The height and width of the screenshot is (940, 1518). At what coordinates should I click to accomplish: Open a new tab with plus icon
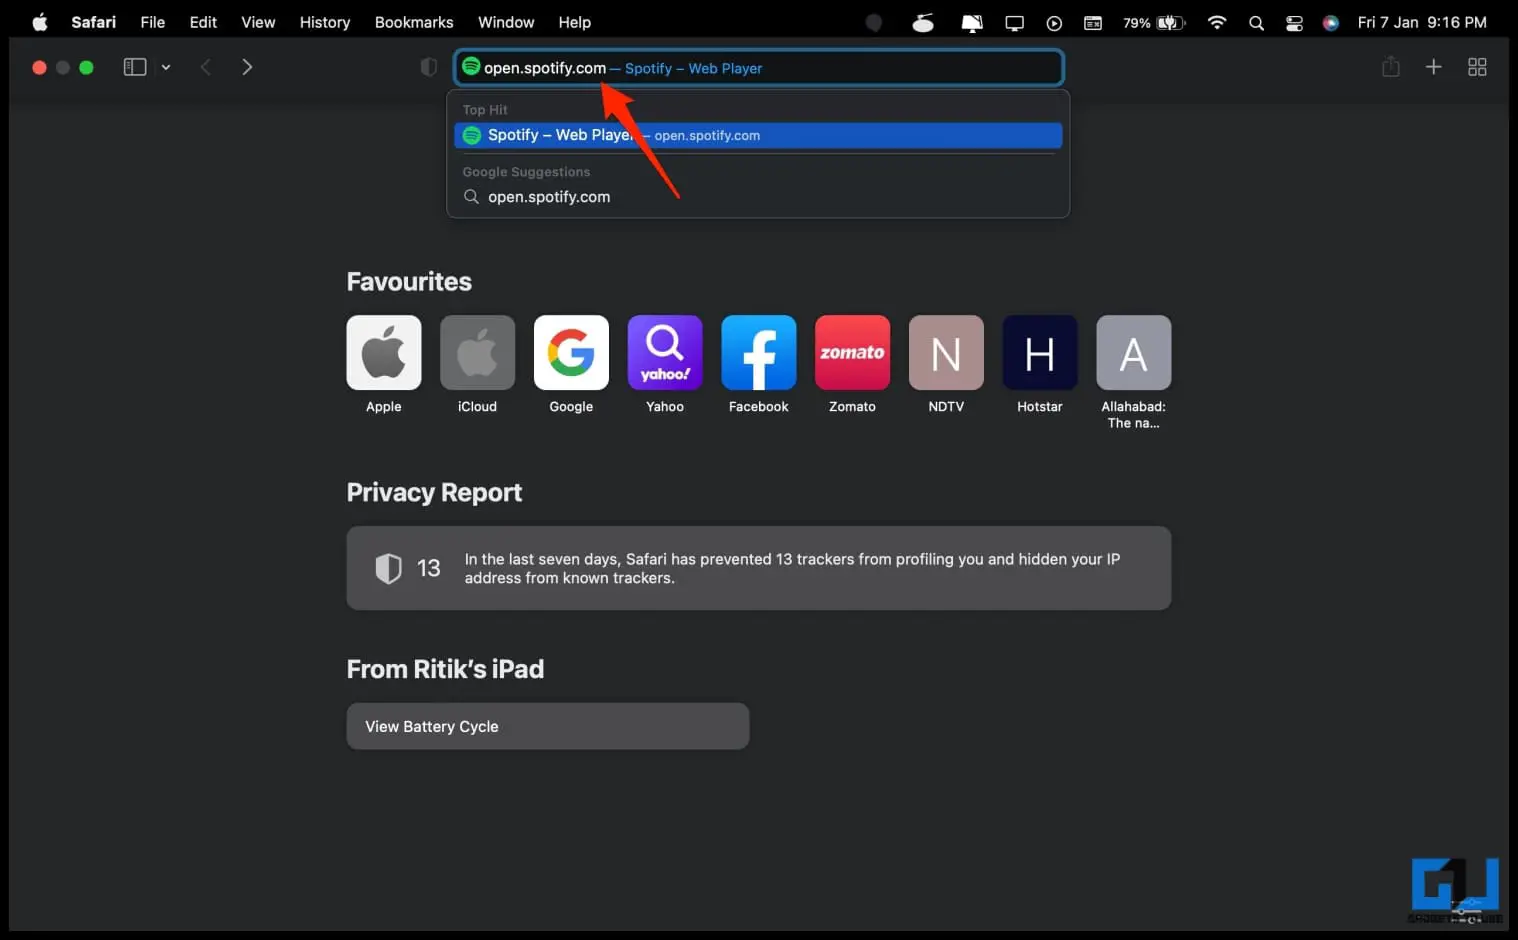point(1434,67)
